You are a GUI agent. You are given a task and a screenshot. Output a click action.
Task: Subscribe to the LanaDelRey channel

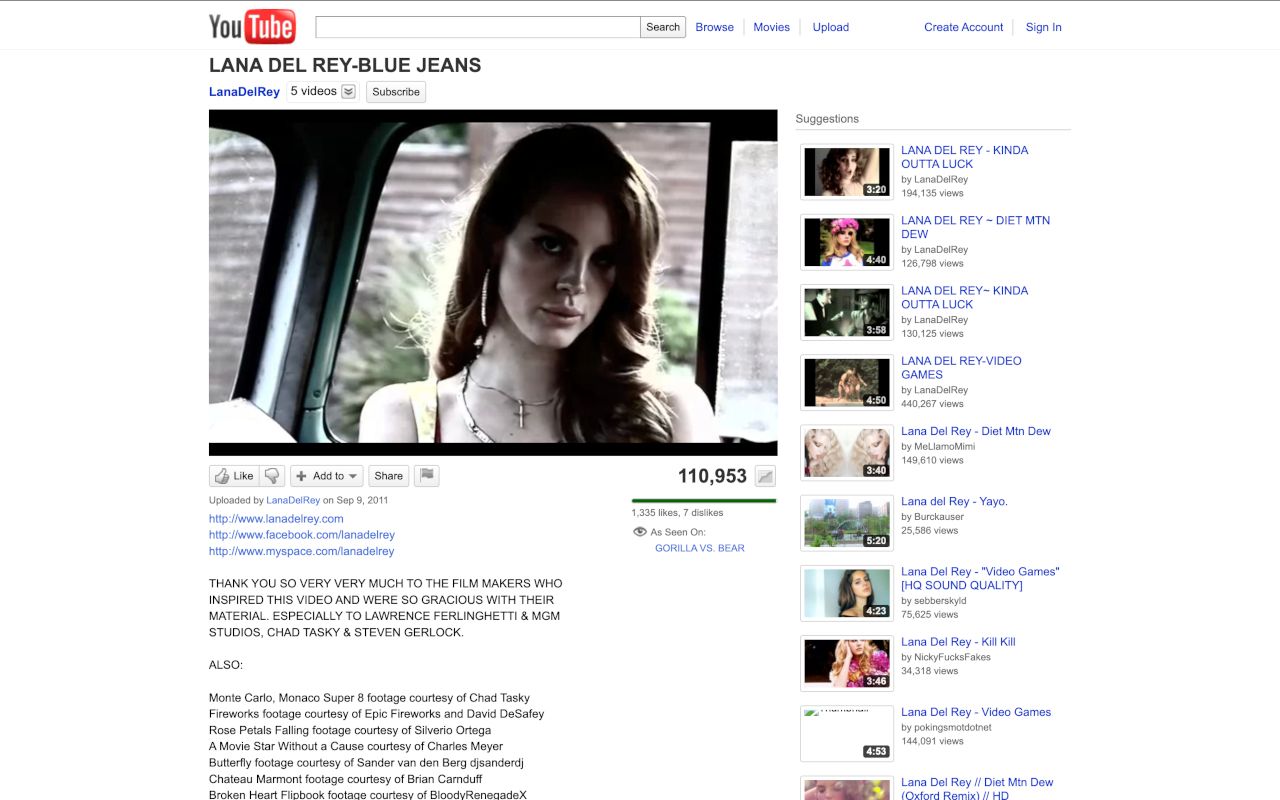click(x=396, y=92)
